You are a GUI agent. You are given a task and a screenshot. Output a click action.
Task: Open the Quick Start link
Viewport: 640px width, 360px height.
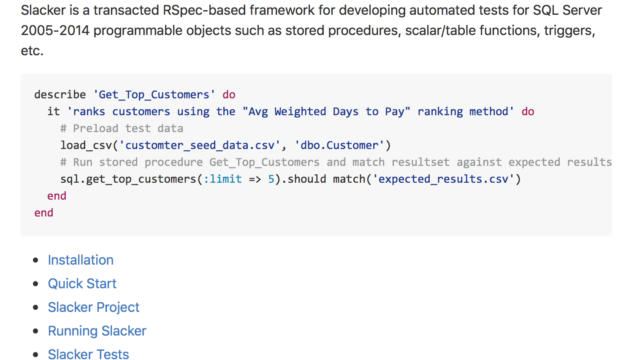click(x=82, y=284)
